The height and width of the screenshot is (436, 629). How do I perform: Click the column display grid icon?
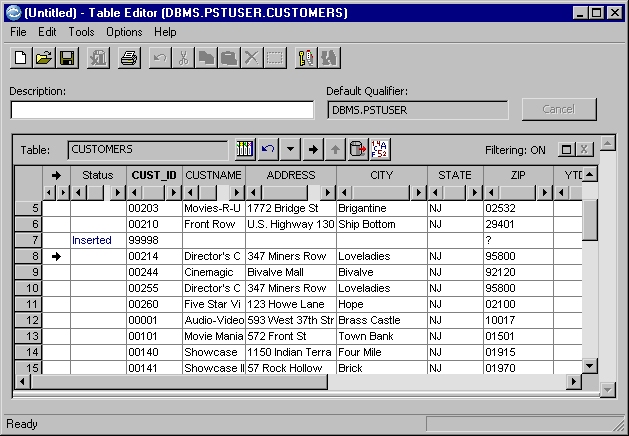point(245,150)
